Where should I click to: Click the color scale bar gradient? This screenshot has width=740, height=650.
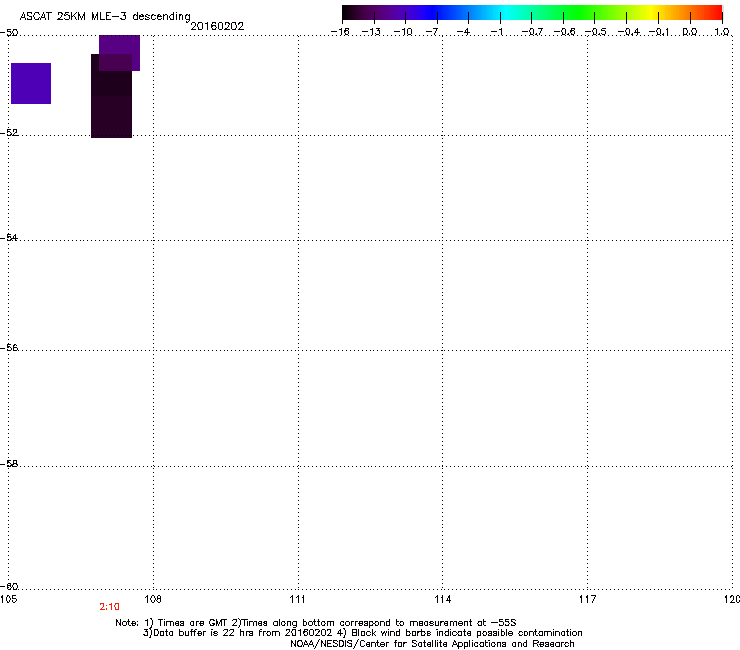[532, 13]
